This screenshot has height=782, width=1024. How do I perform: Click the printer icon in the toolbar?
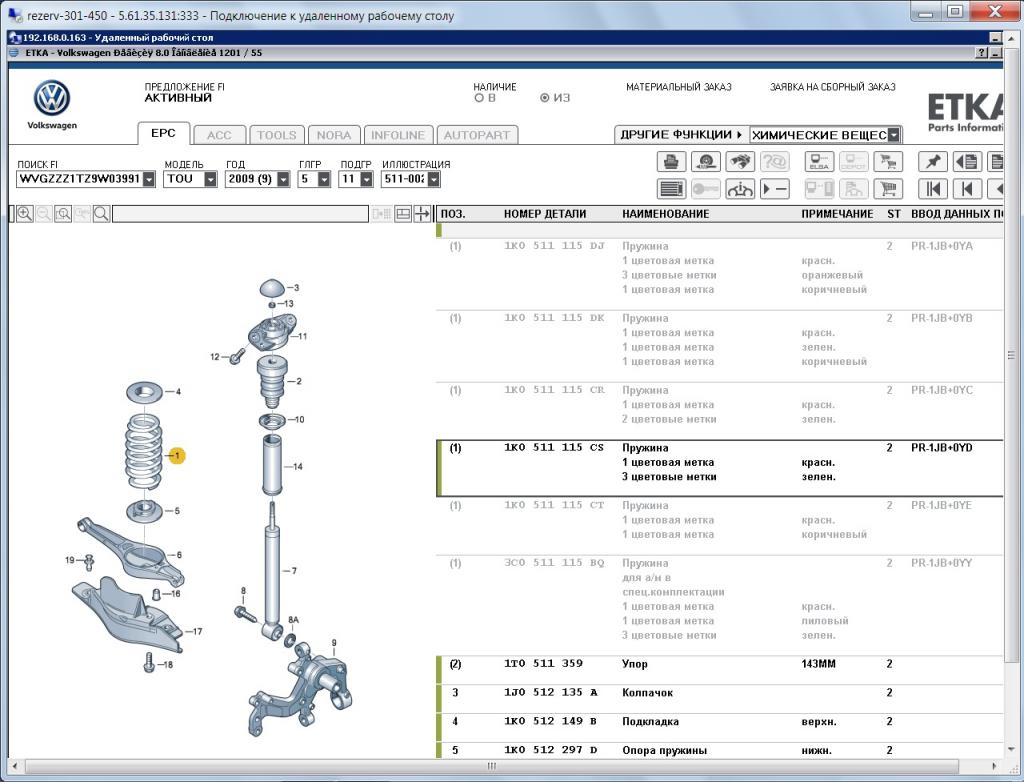click(671, 161)
